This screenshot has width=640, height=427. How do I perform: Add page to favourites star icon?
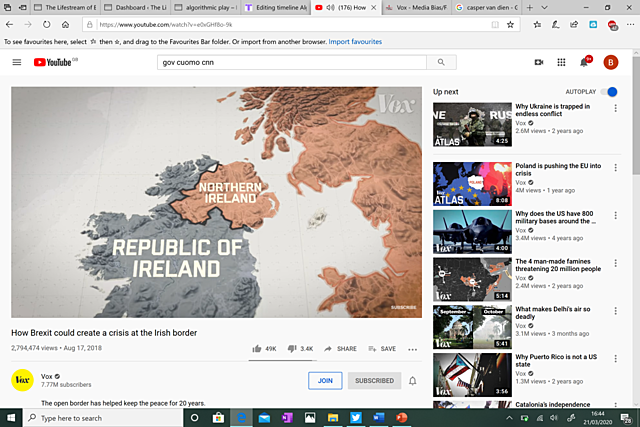[510, 24]
